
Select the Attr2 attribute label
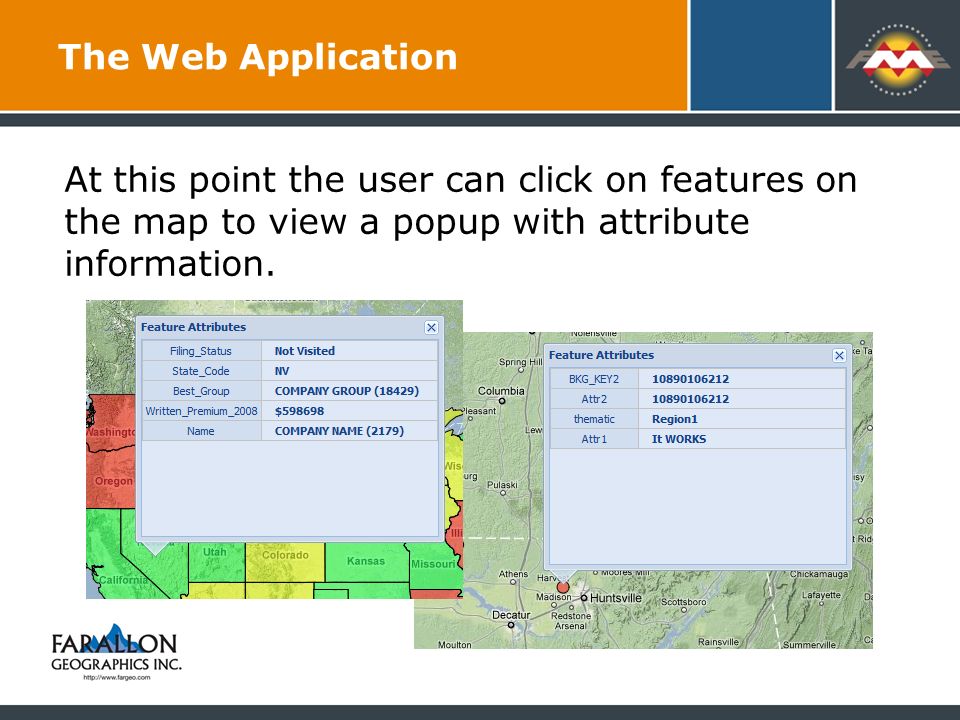(x=594, y=399)
